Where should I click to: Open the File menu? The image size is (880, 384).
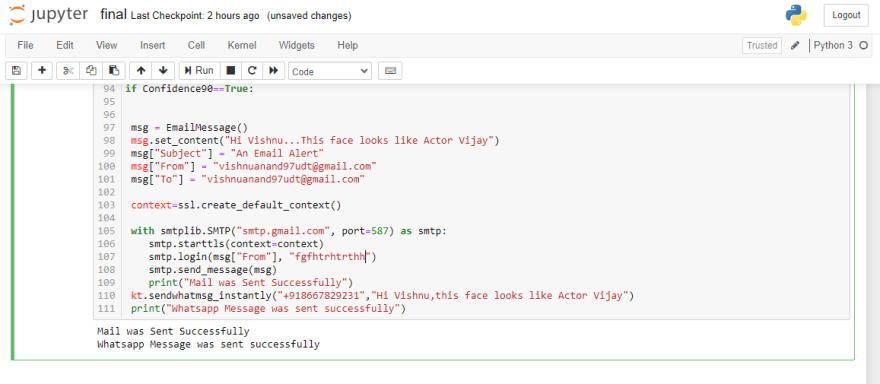(25, 45)
